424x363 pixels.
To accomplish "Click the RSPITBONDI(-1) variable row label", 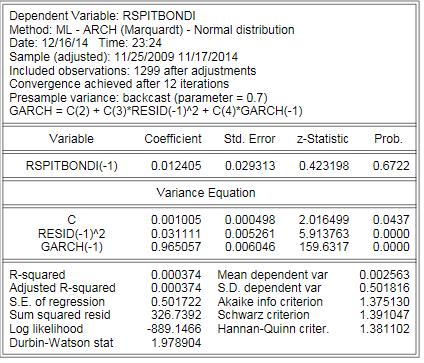I will point(72,166).
